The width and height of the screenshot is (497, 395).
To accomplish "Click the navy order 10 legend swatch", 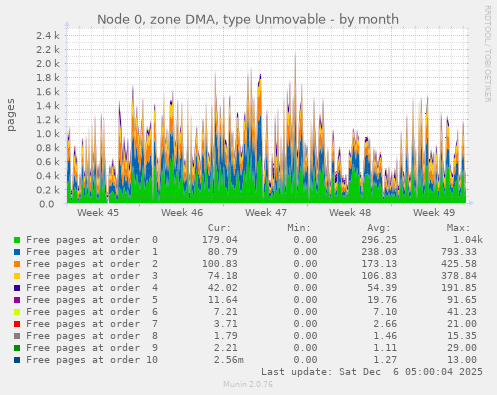I will click(17, 360).
